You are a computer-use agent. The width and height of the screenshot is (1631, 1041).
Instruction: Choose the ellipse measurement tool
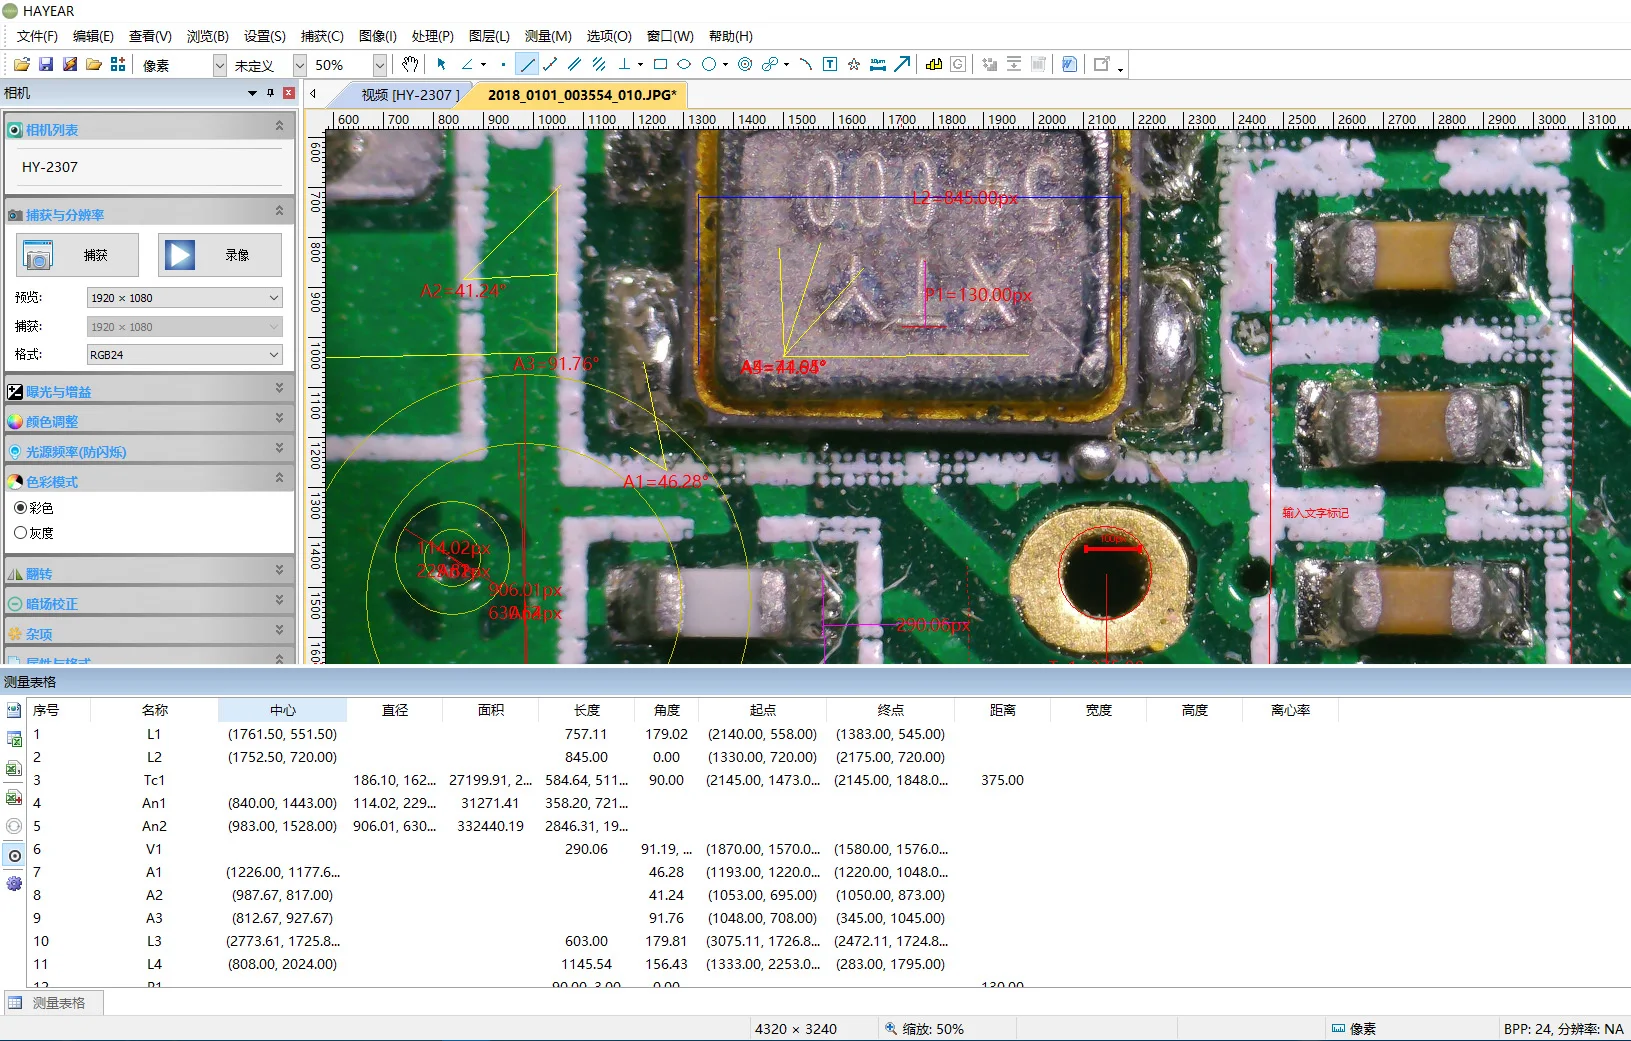(x=684, y=64)
